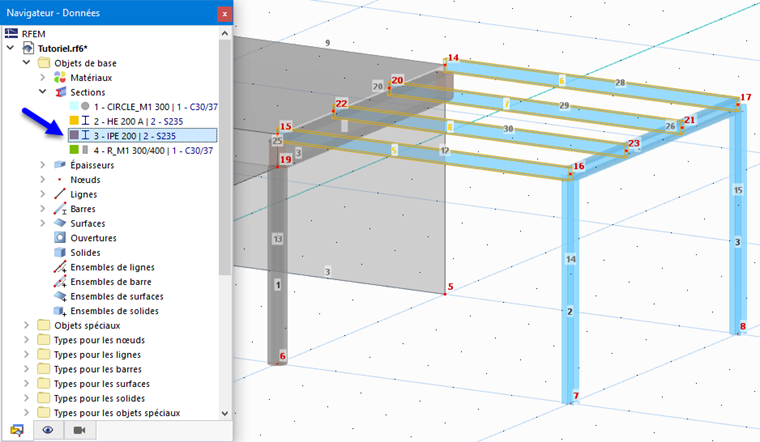Switch to the Views (camera) navigator tab

tap(79, 430)
